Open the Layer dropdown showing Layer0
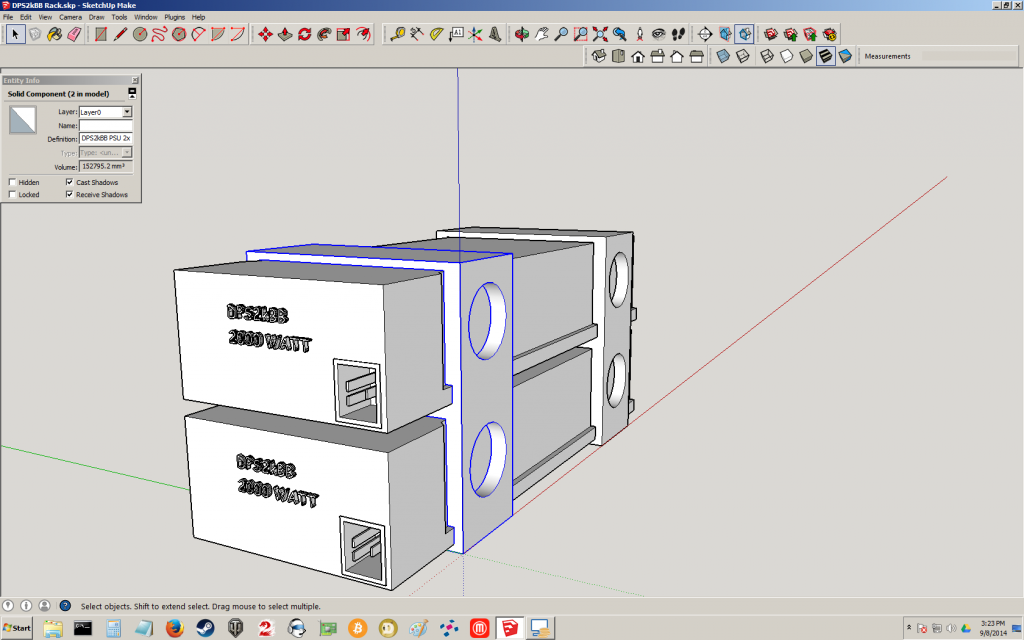The image size is (1024, 640). click(x=127, y=113)
